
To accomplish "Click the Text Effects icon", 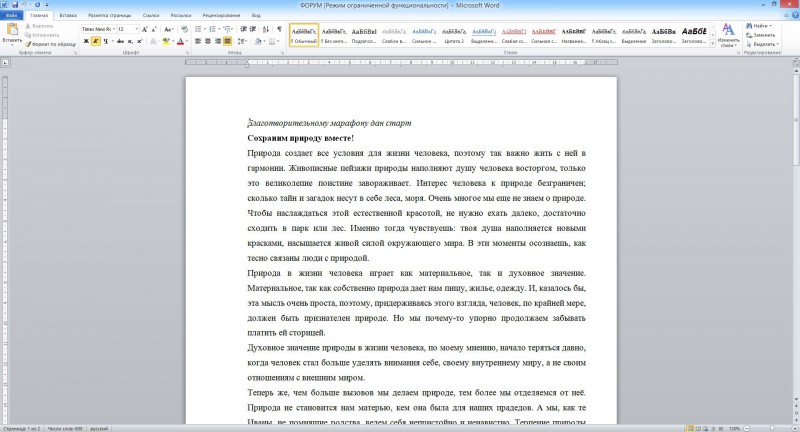I will [x=153, y=41].
